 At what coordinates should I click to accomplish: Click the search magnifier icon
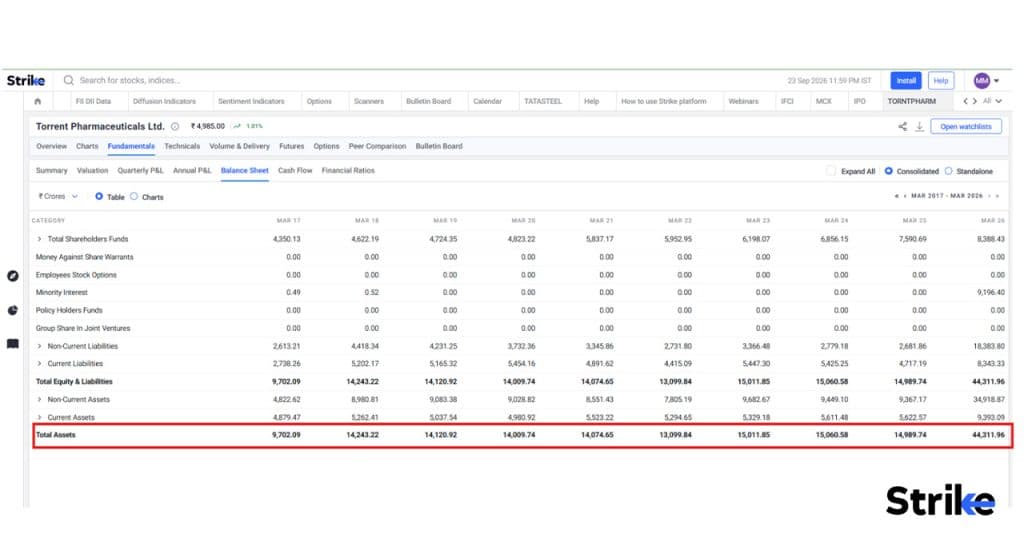point(69,80)
